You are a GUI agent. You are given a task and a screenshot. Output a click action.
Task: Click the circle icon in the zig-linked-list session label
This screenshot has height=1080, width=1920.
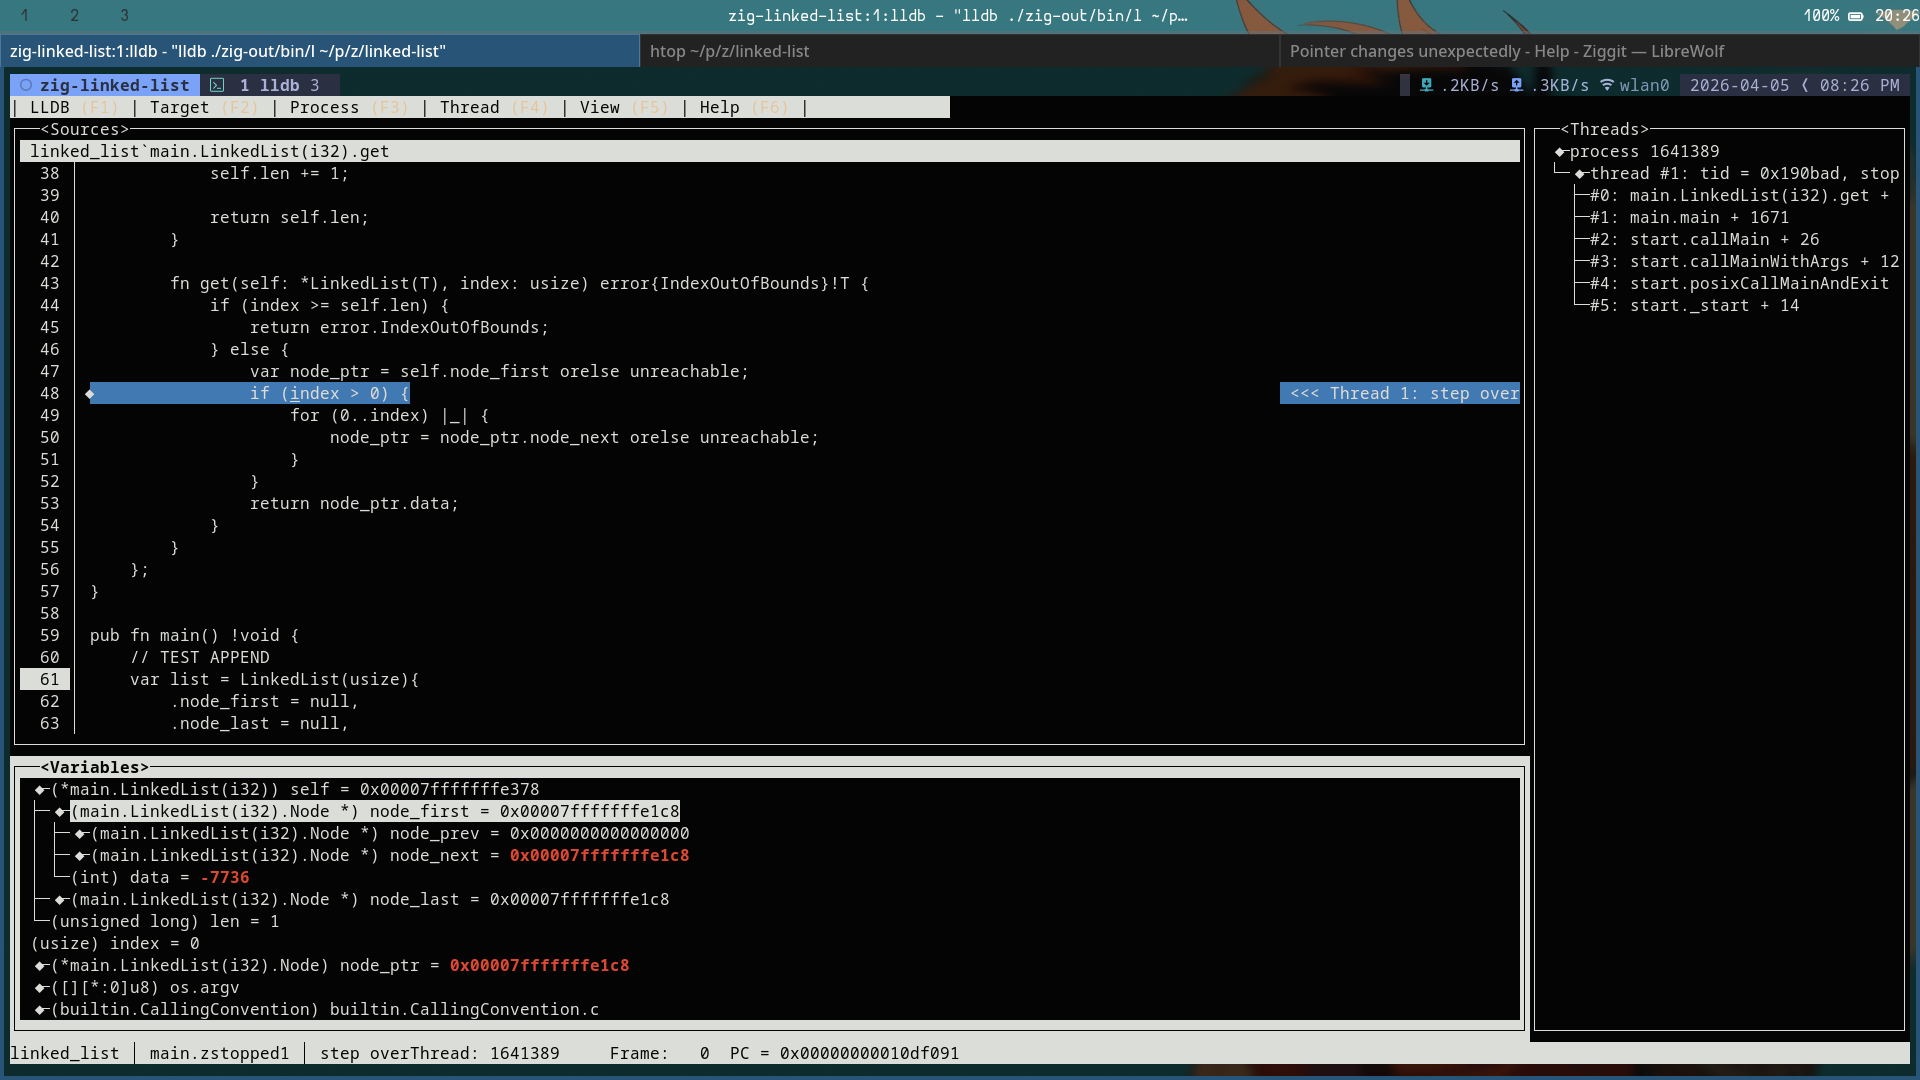pyautogui.click(x=27, y=86)
